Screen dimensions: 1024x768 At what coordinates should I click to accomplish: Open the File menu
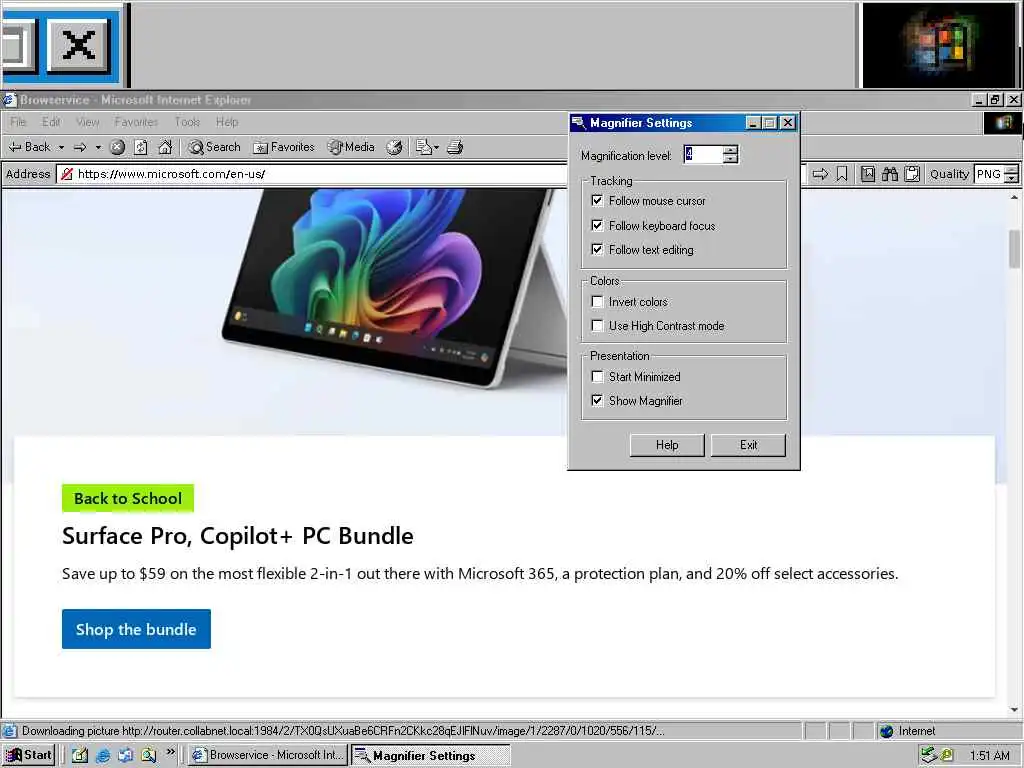click(18, 122)
